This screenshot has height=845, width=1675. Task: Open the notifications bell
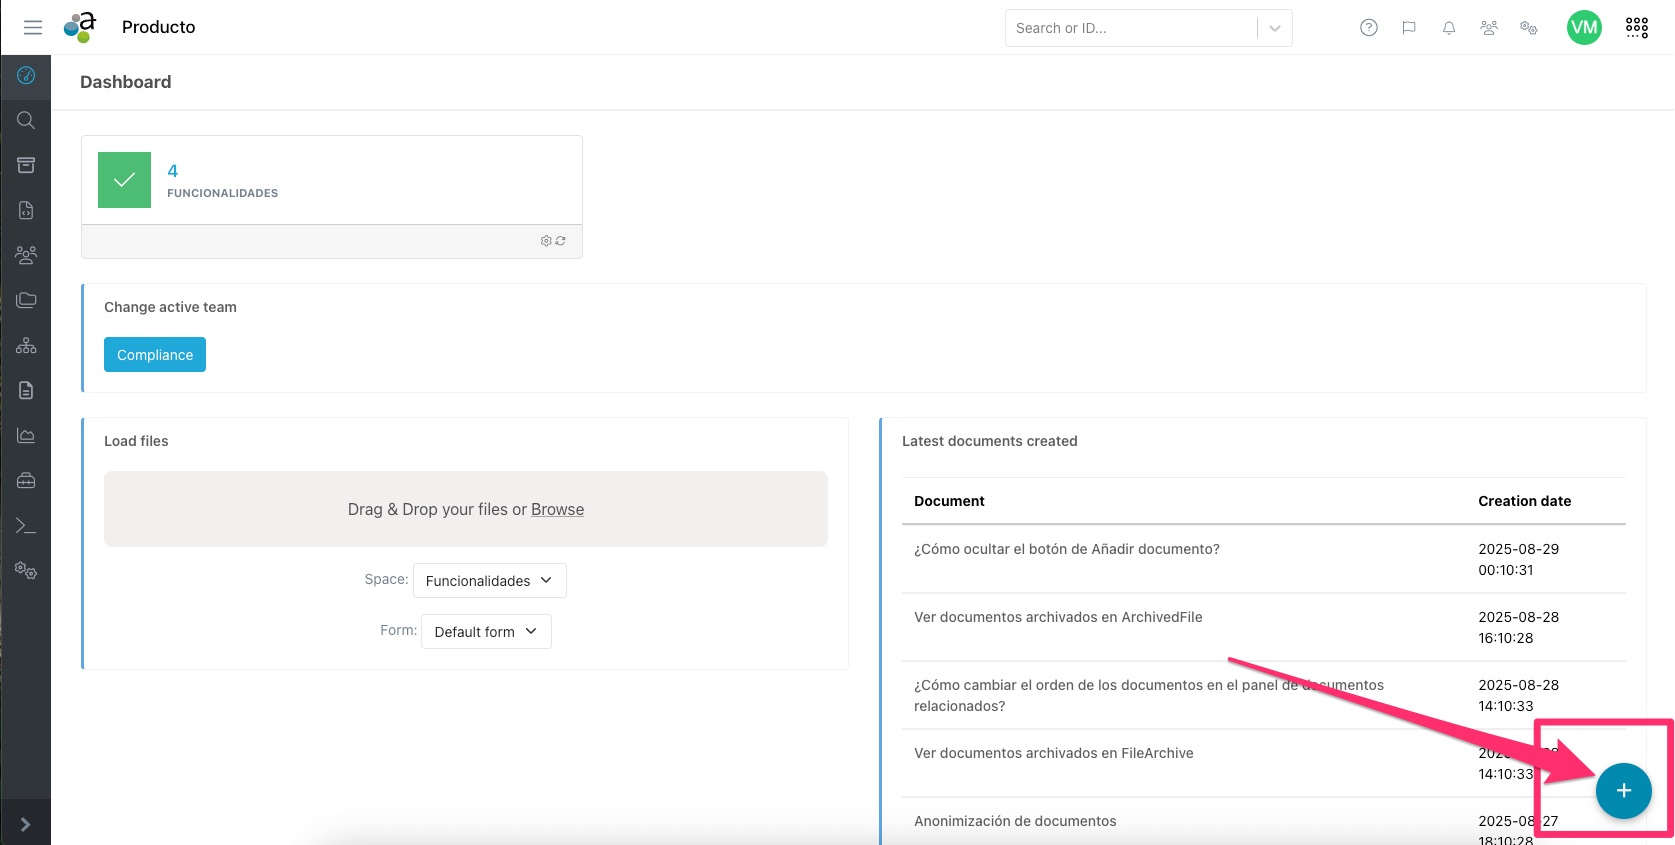pyautogui.click(x=1448, y=28)
